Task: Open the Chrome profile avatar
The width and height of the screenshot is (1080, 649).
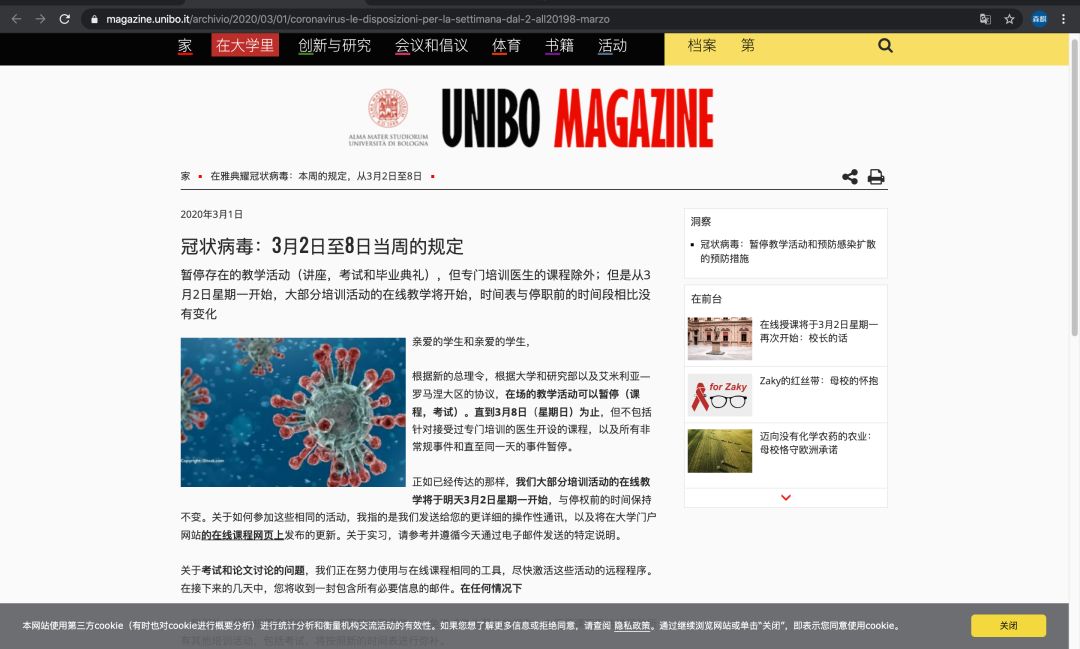Action: point(1039,19)
